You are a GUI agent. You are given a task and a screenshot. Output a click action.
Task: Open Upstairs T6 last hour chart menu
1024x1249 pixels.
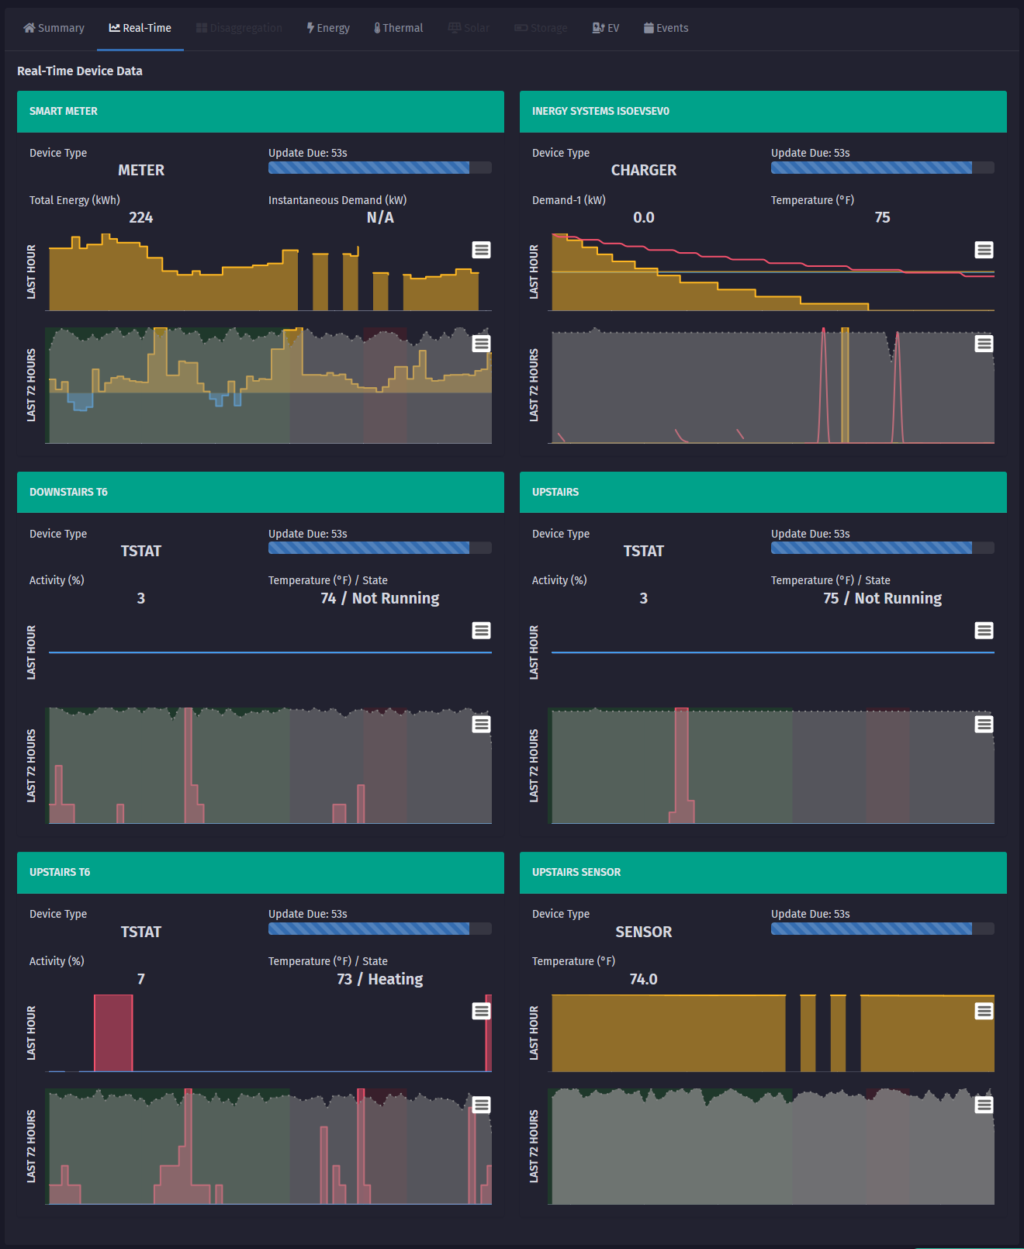pyautogui.click(x=481, y=1011)
